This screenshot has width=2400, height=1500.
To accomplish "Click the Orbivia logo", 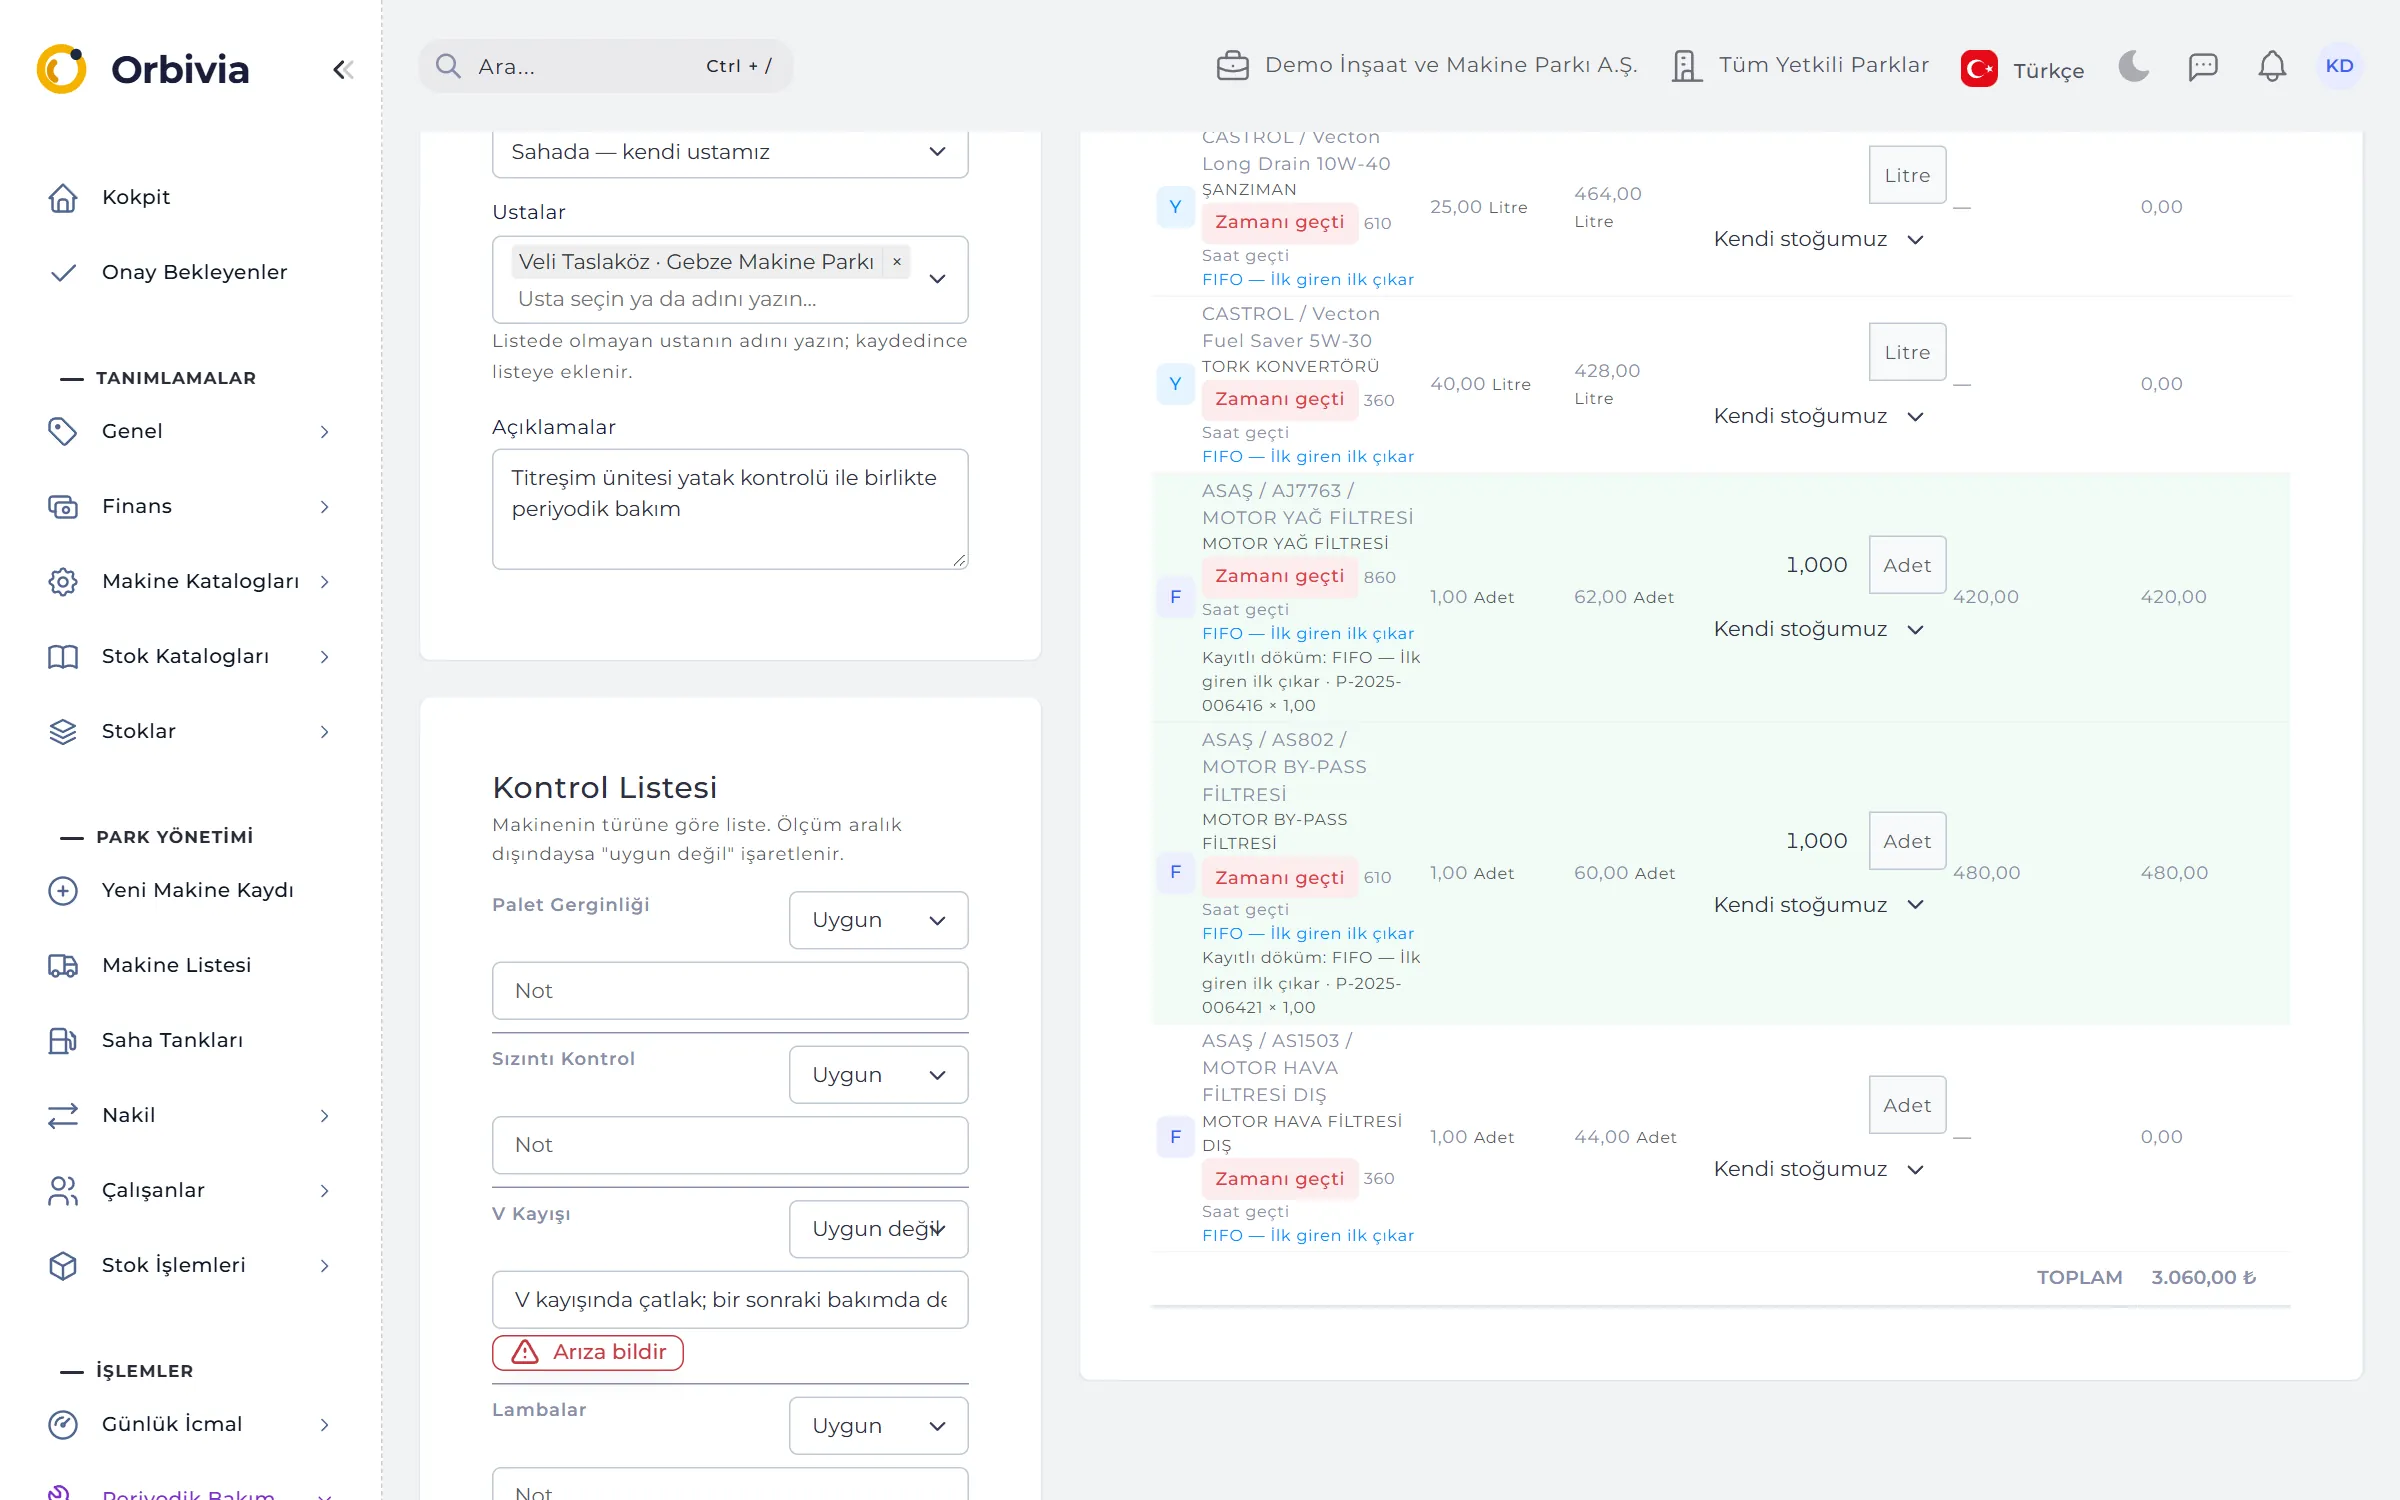I will click(x=142, y=69).
